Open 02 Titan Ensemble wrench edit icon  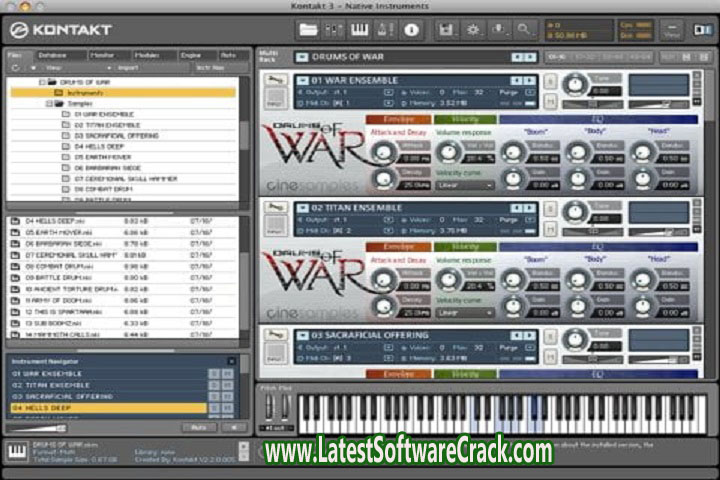[275, 207]
